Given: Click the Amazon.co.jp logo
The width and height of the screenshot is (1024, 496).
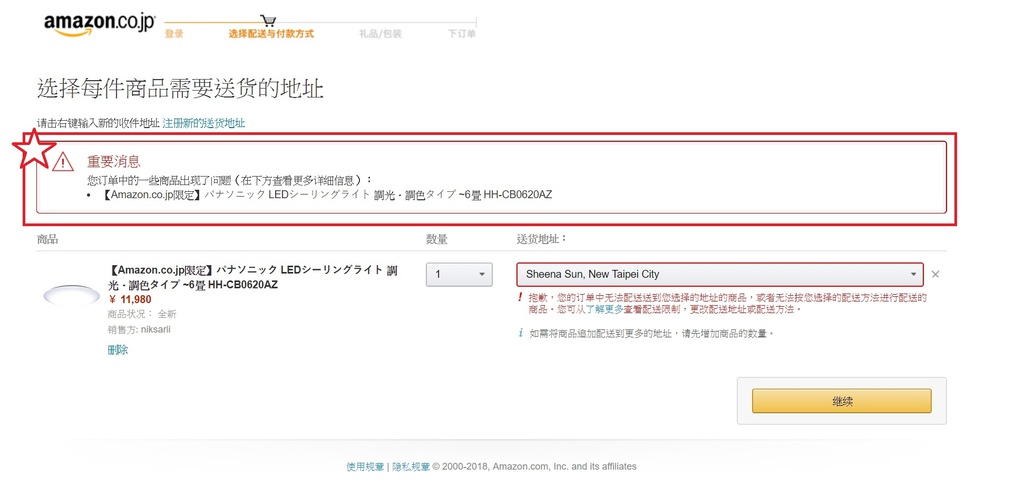Looking at the screenshot, I should (x=98, y=24).
